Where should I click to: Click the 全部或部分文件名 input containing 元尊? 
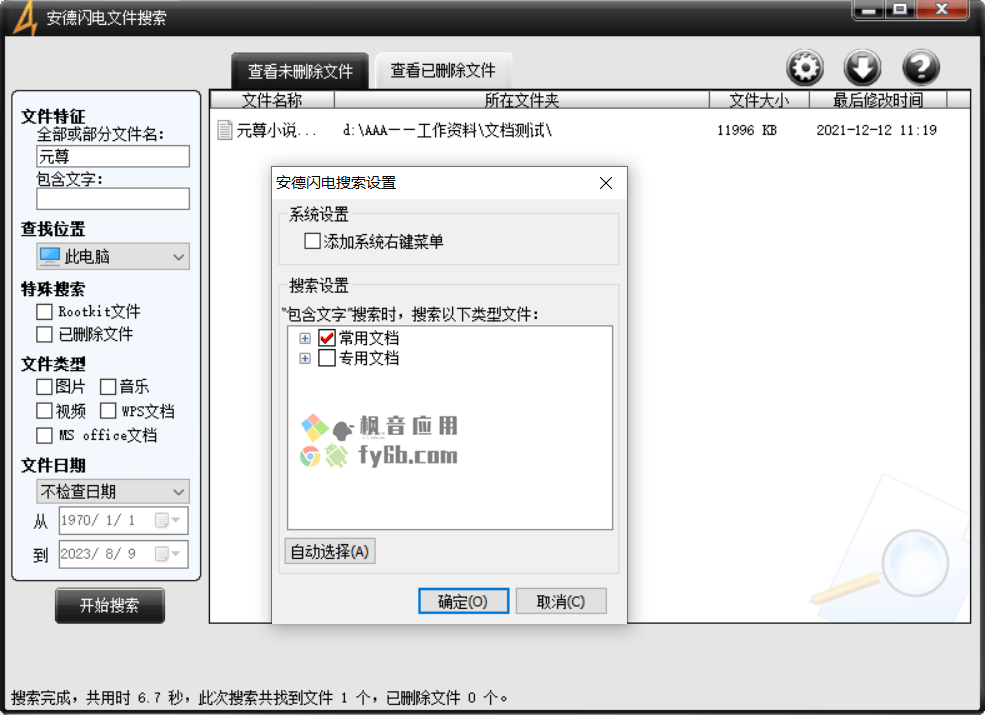[113, 156]
